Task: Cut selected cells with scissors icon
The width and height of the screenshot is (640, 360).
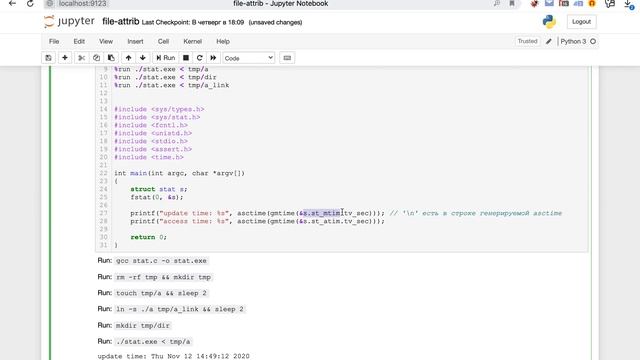Action: [82, 58]
